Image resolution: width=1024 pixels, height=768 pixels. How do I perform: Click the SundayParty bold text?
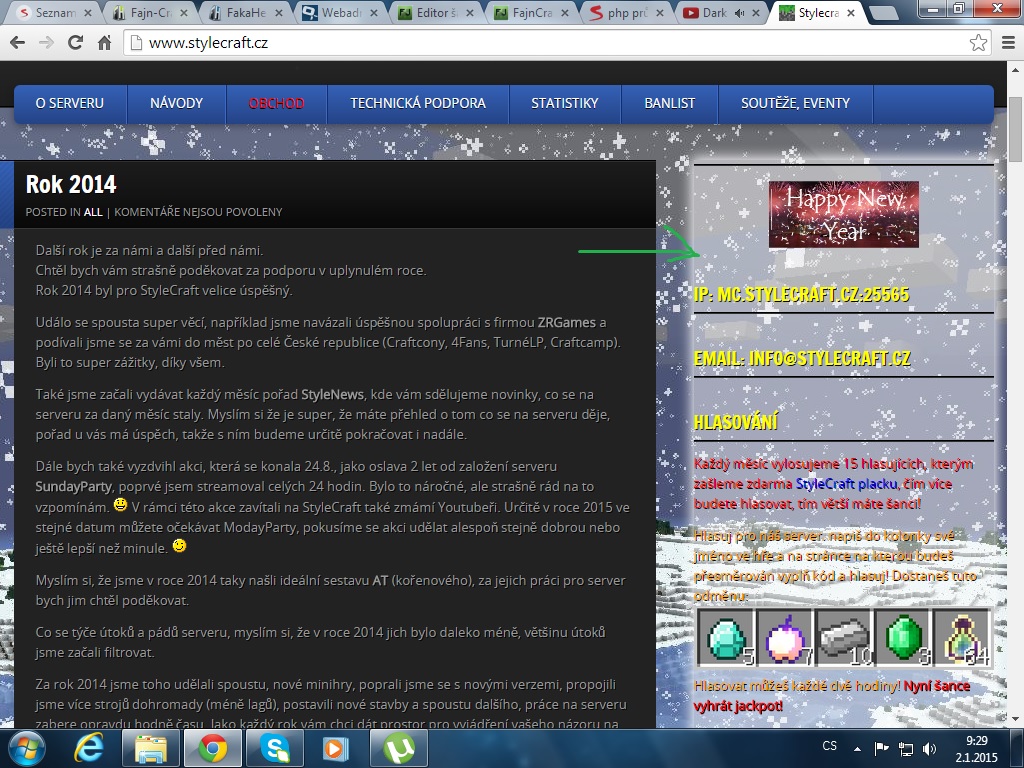point(73,487)
